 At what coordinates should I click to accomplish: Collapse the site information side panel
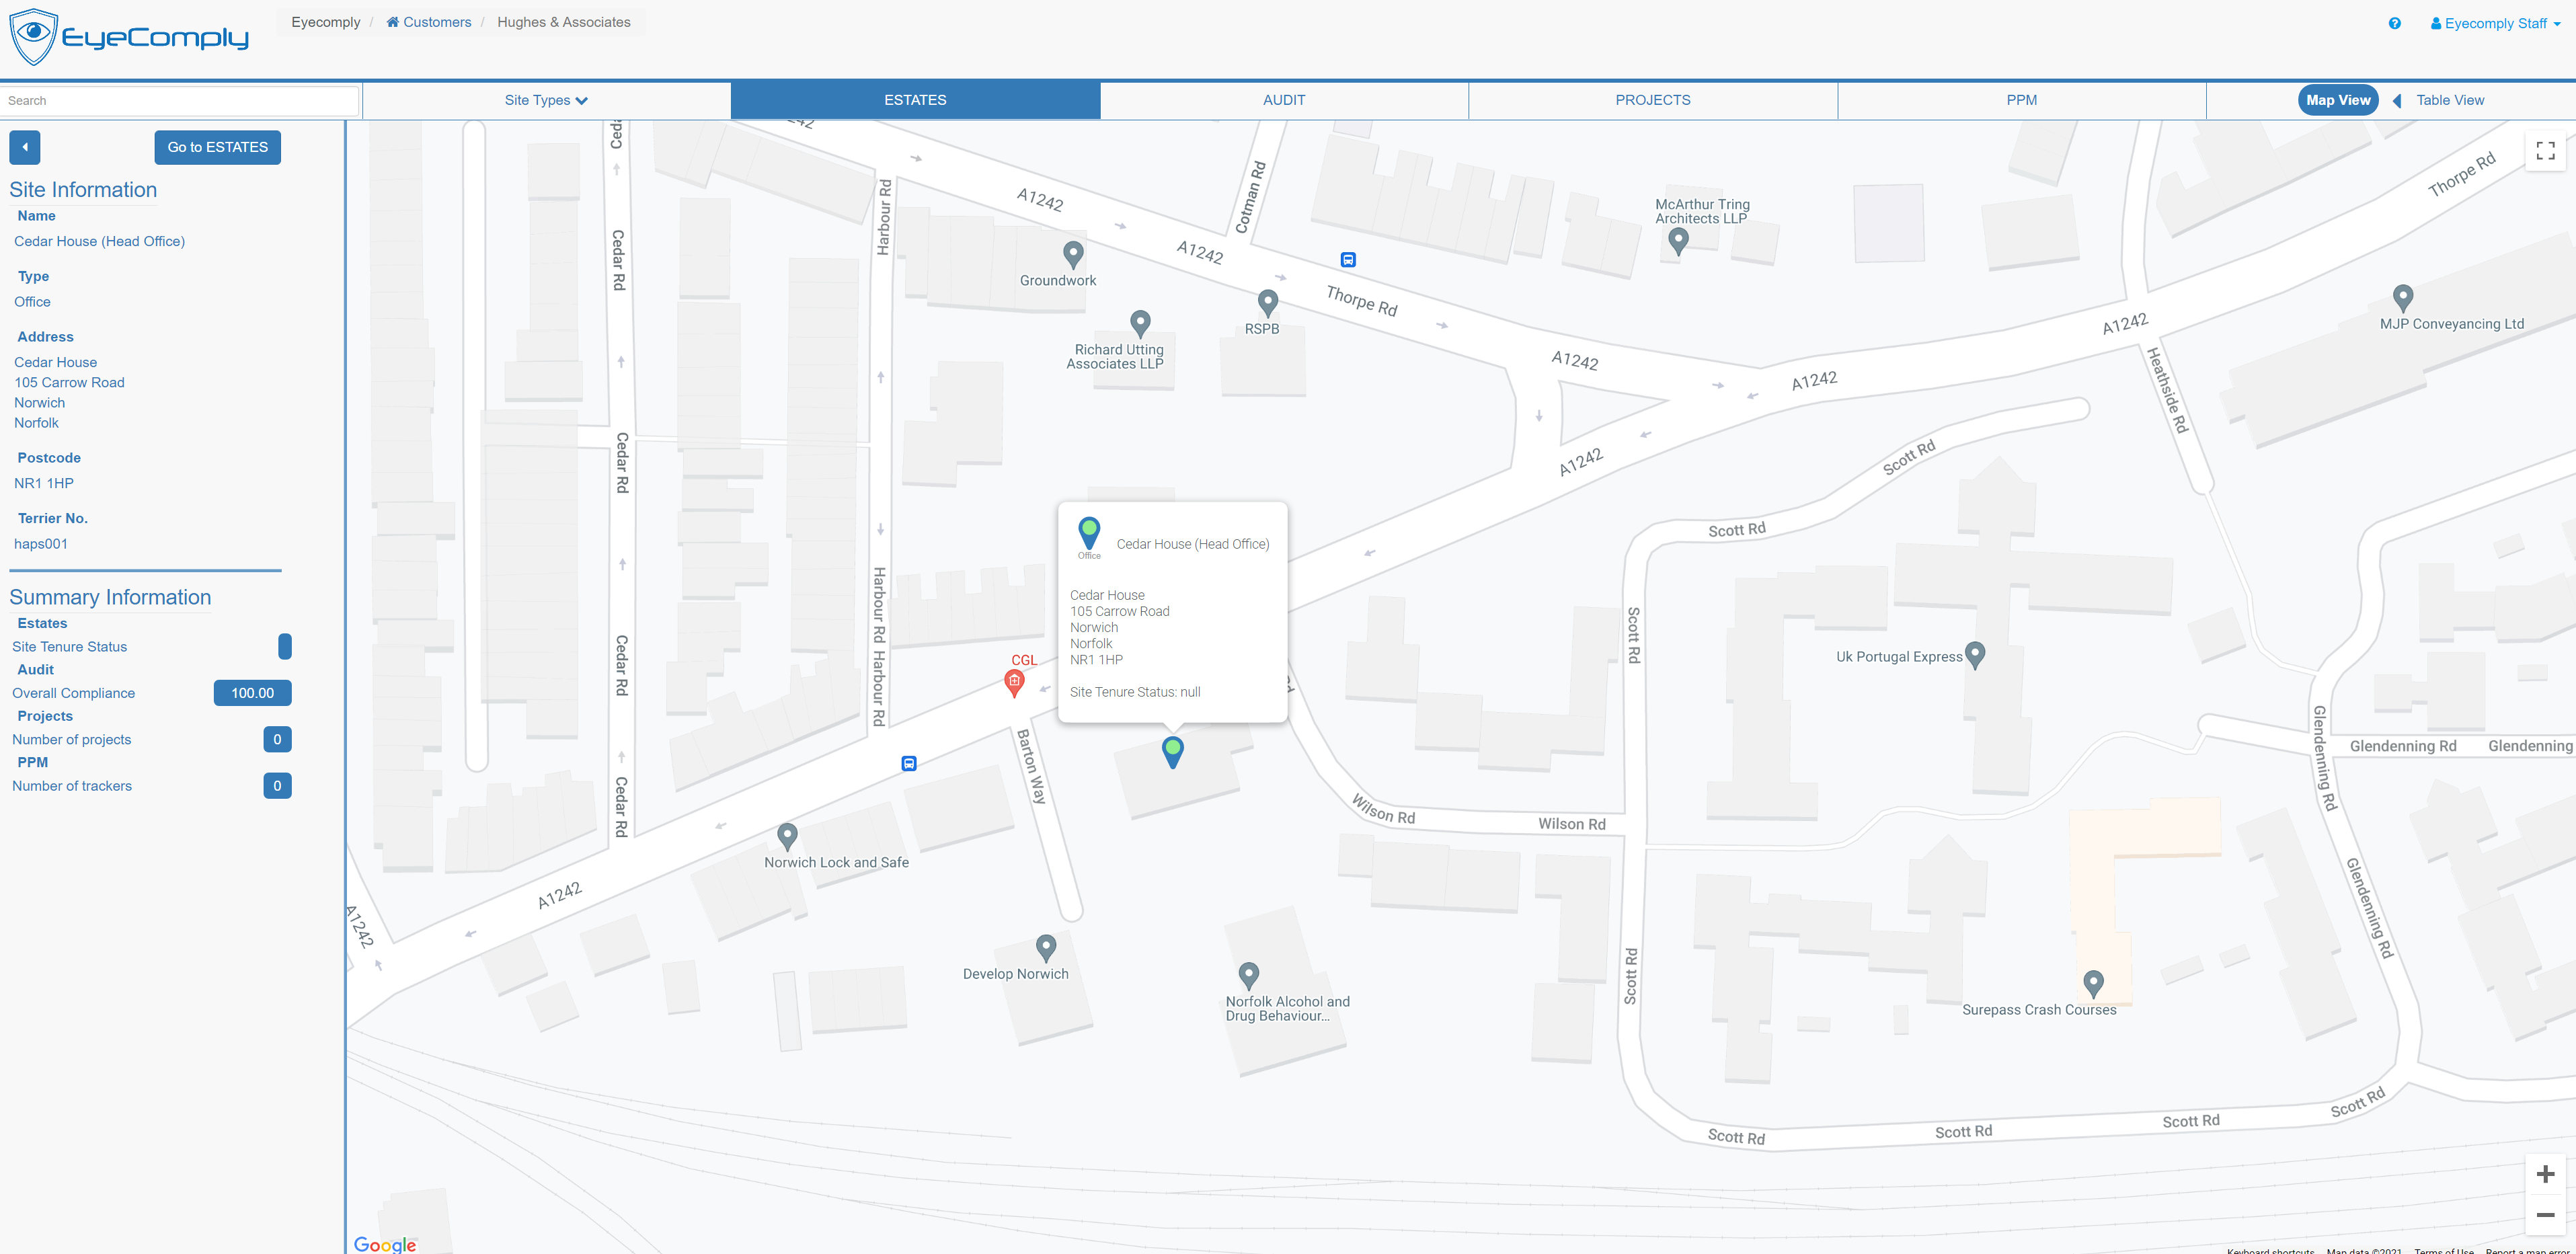pyautogui.click(x=25, y=147)
